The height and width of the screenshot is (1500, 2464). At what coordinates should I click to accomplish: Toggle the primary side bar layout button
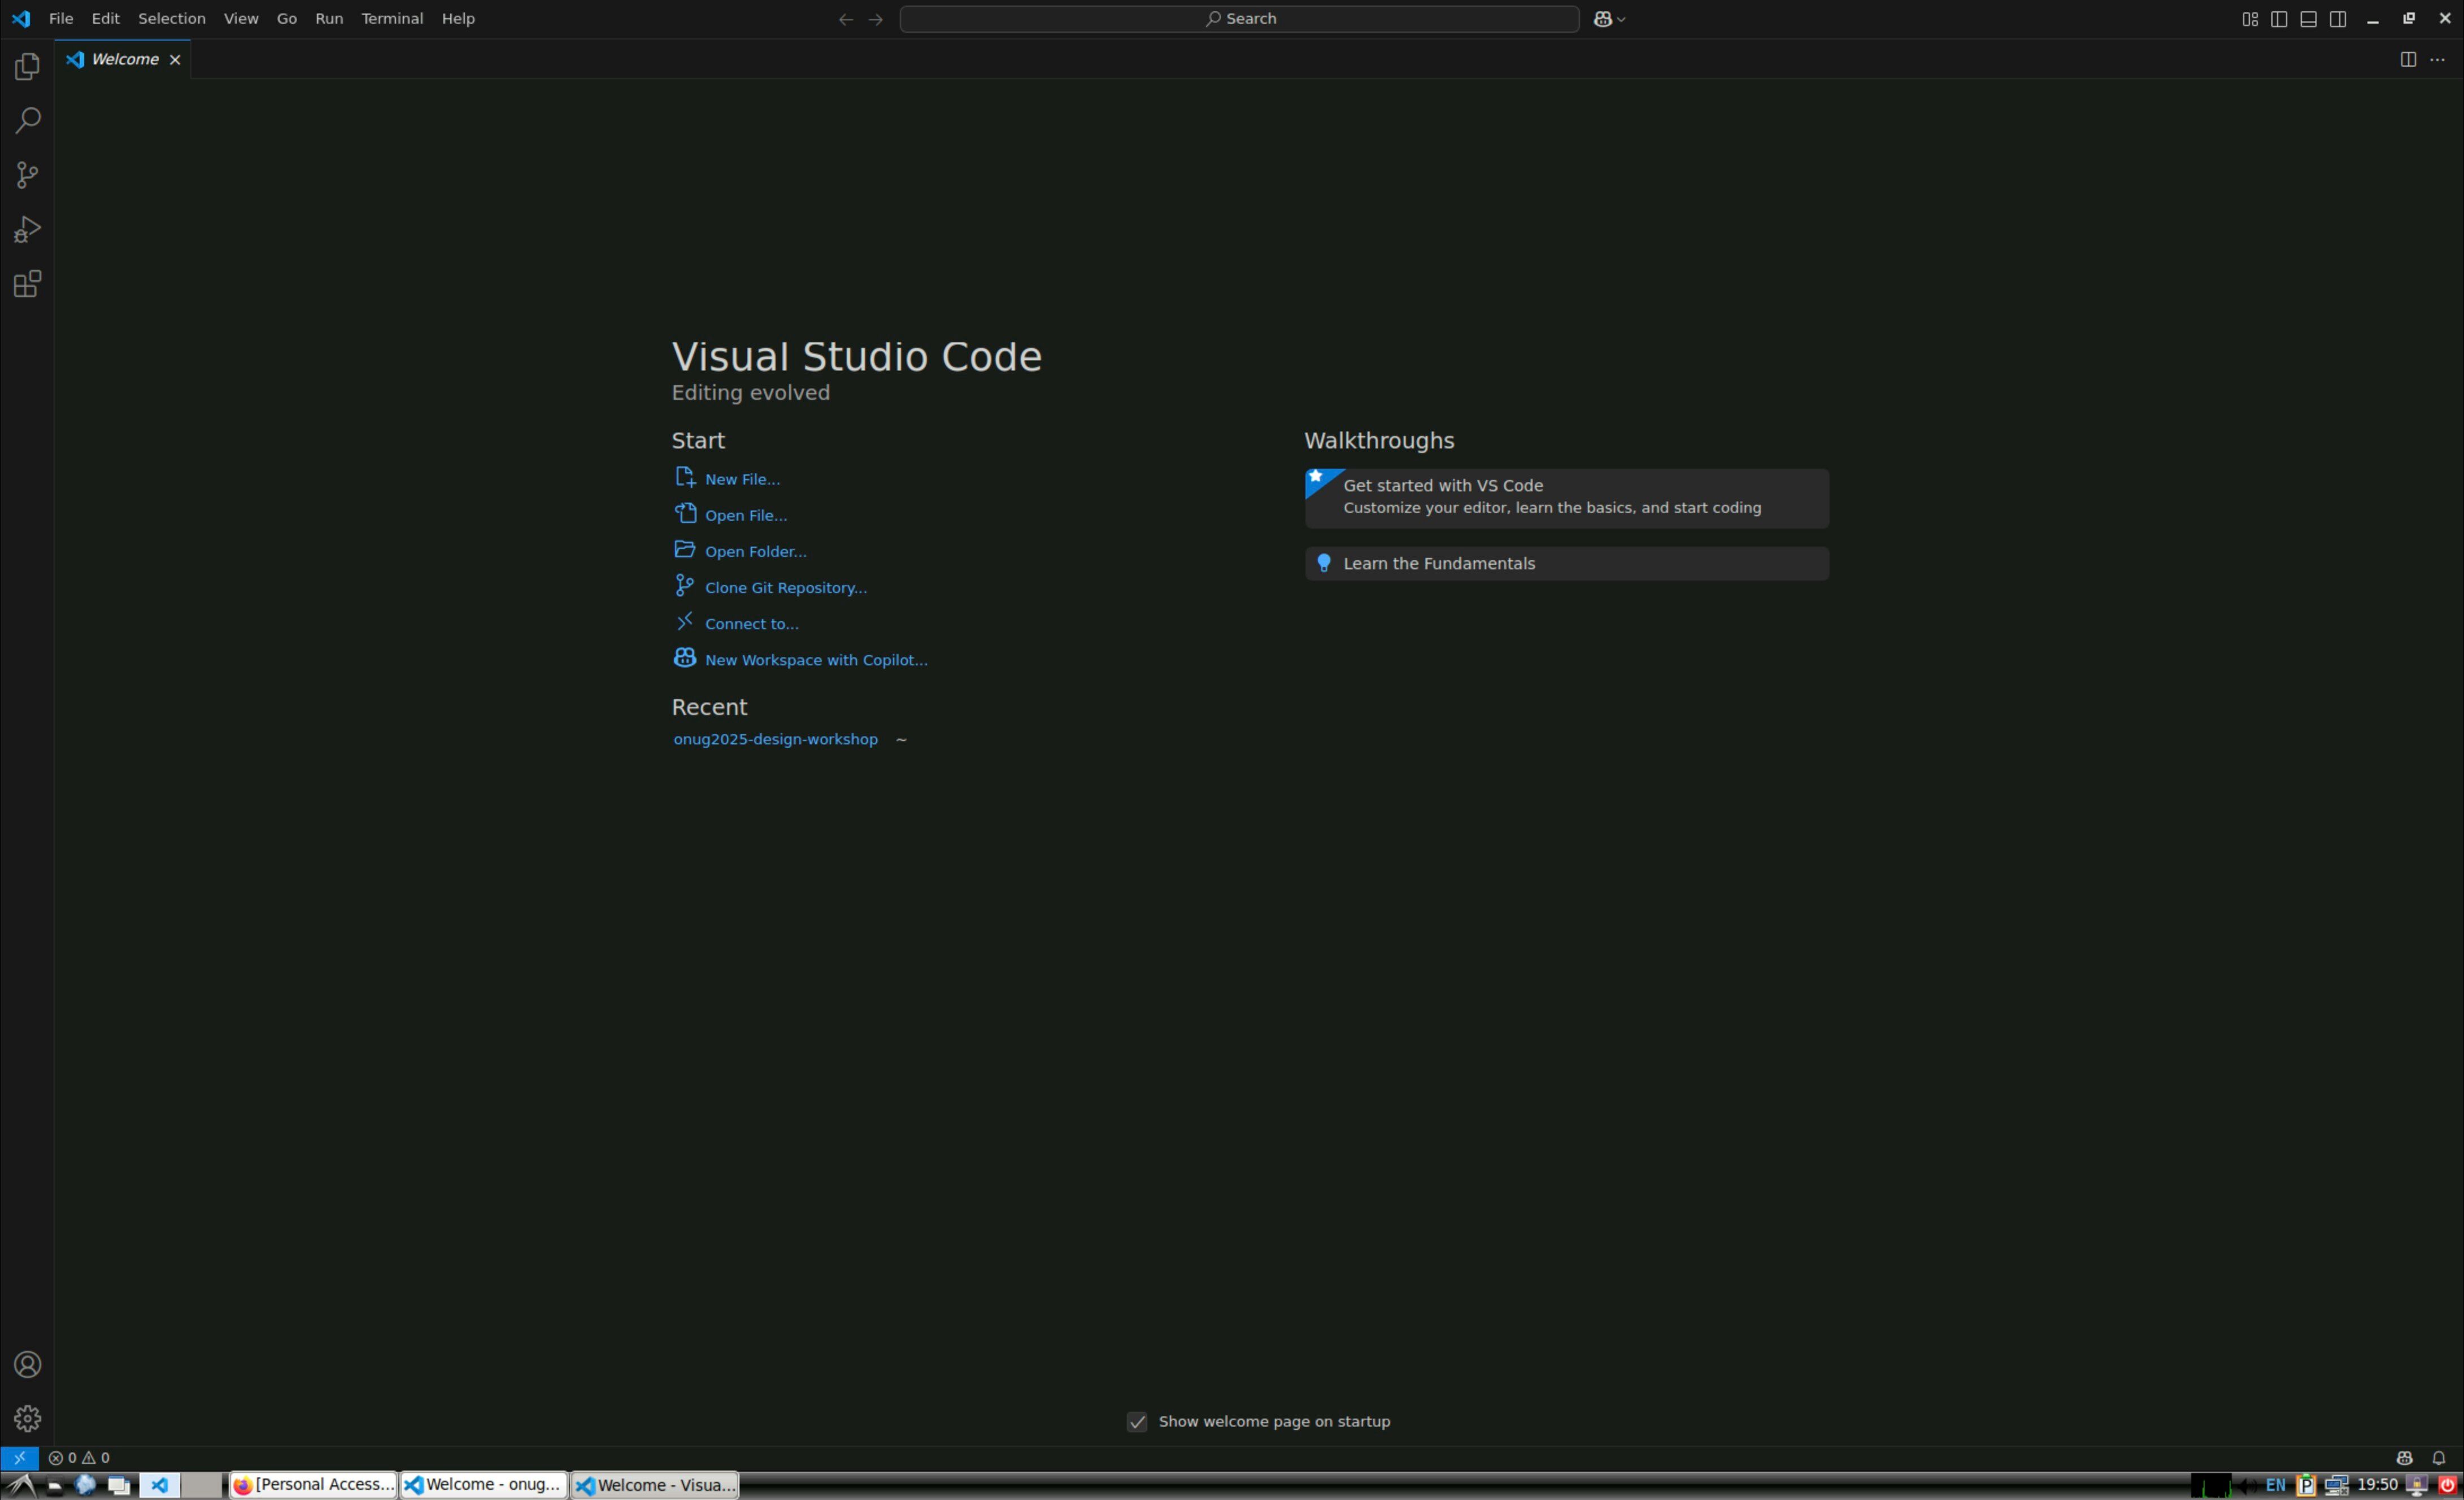(x=2279, y=19)
